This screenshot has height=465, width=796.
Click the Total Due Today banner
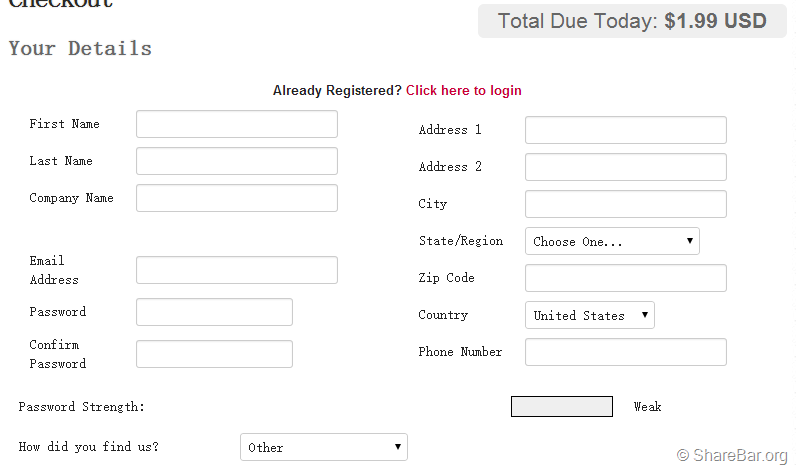[631, 21]
